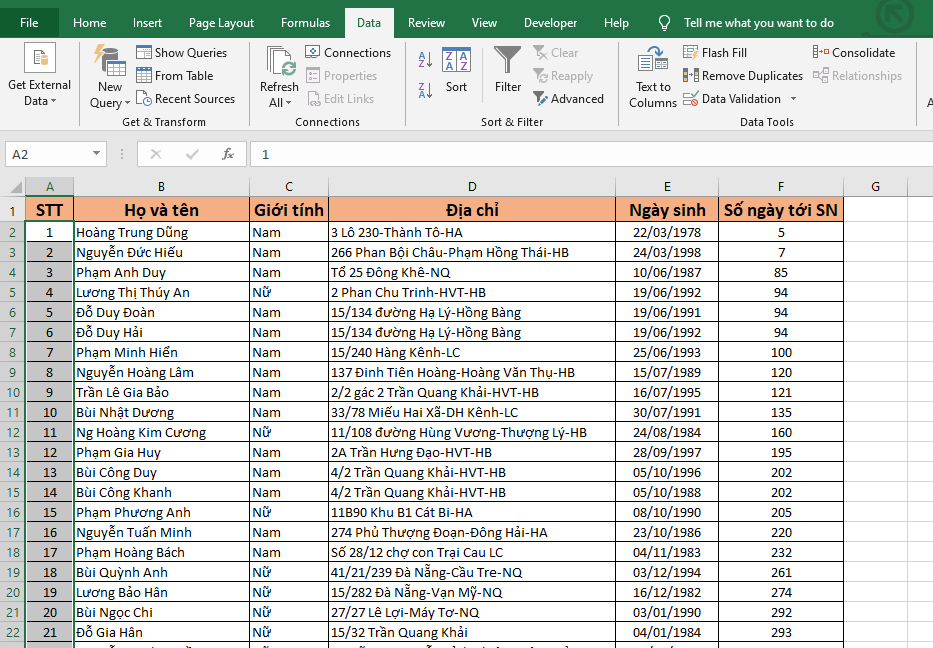The height and width of the screenshot is (648, 933).
Task: Open the Advanced filter option
Action: [x=568, y=99]
